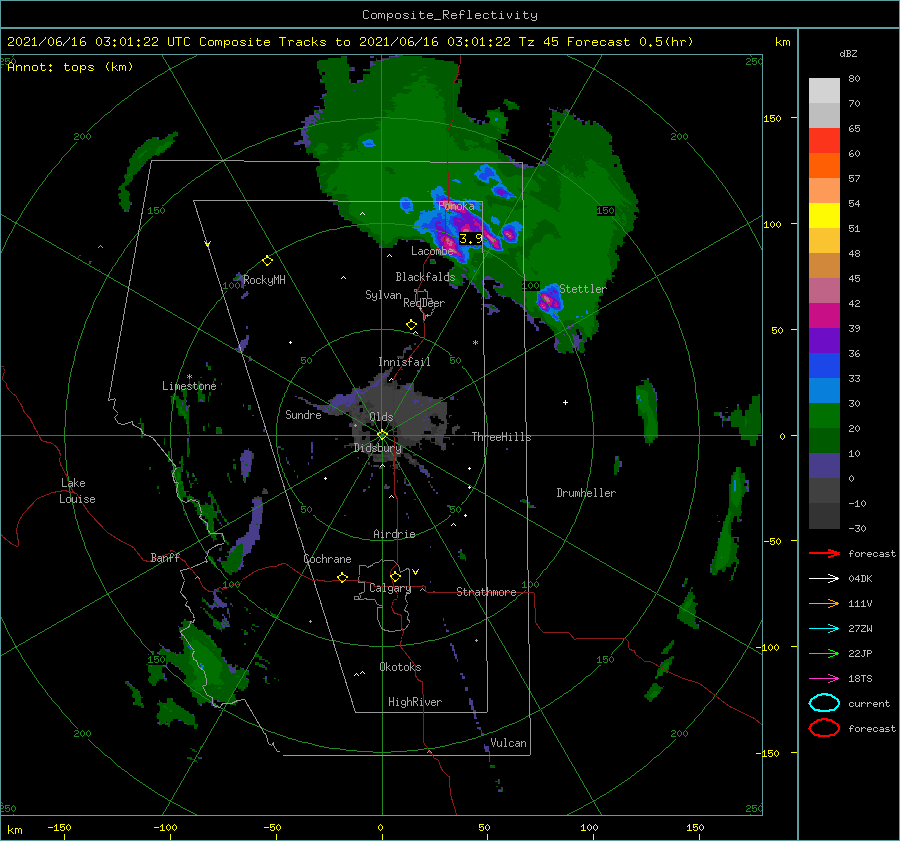
Task: Click the Limestone label
Action: point(189,386)
